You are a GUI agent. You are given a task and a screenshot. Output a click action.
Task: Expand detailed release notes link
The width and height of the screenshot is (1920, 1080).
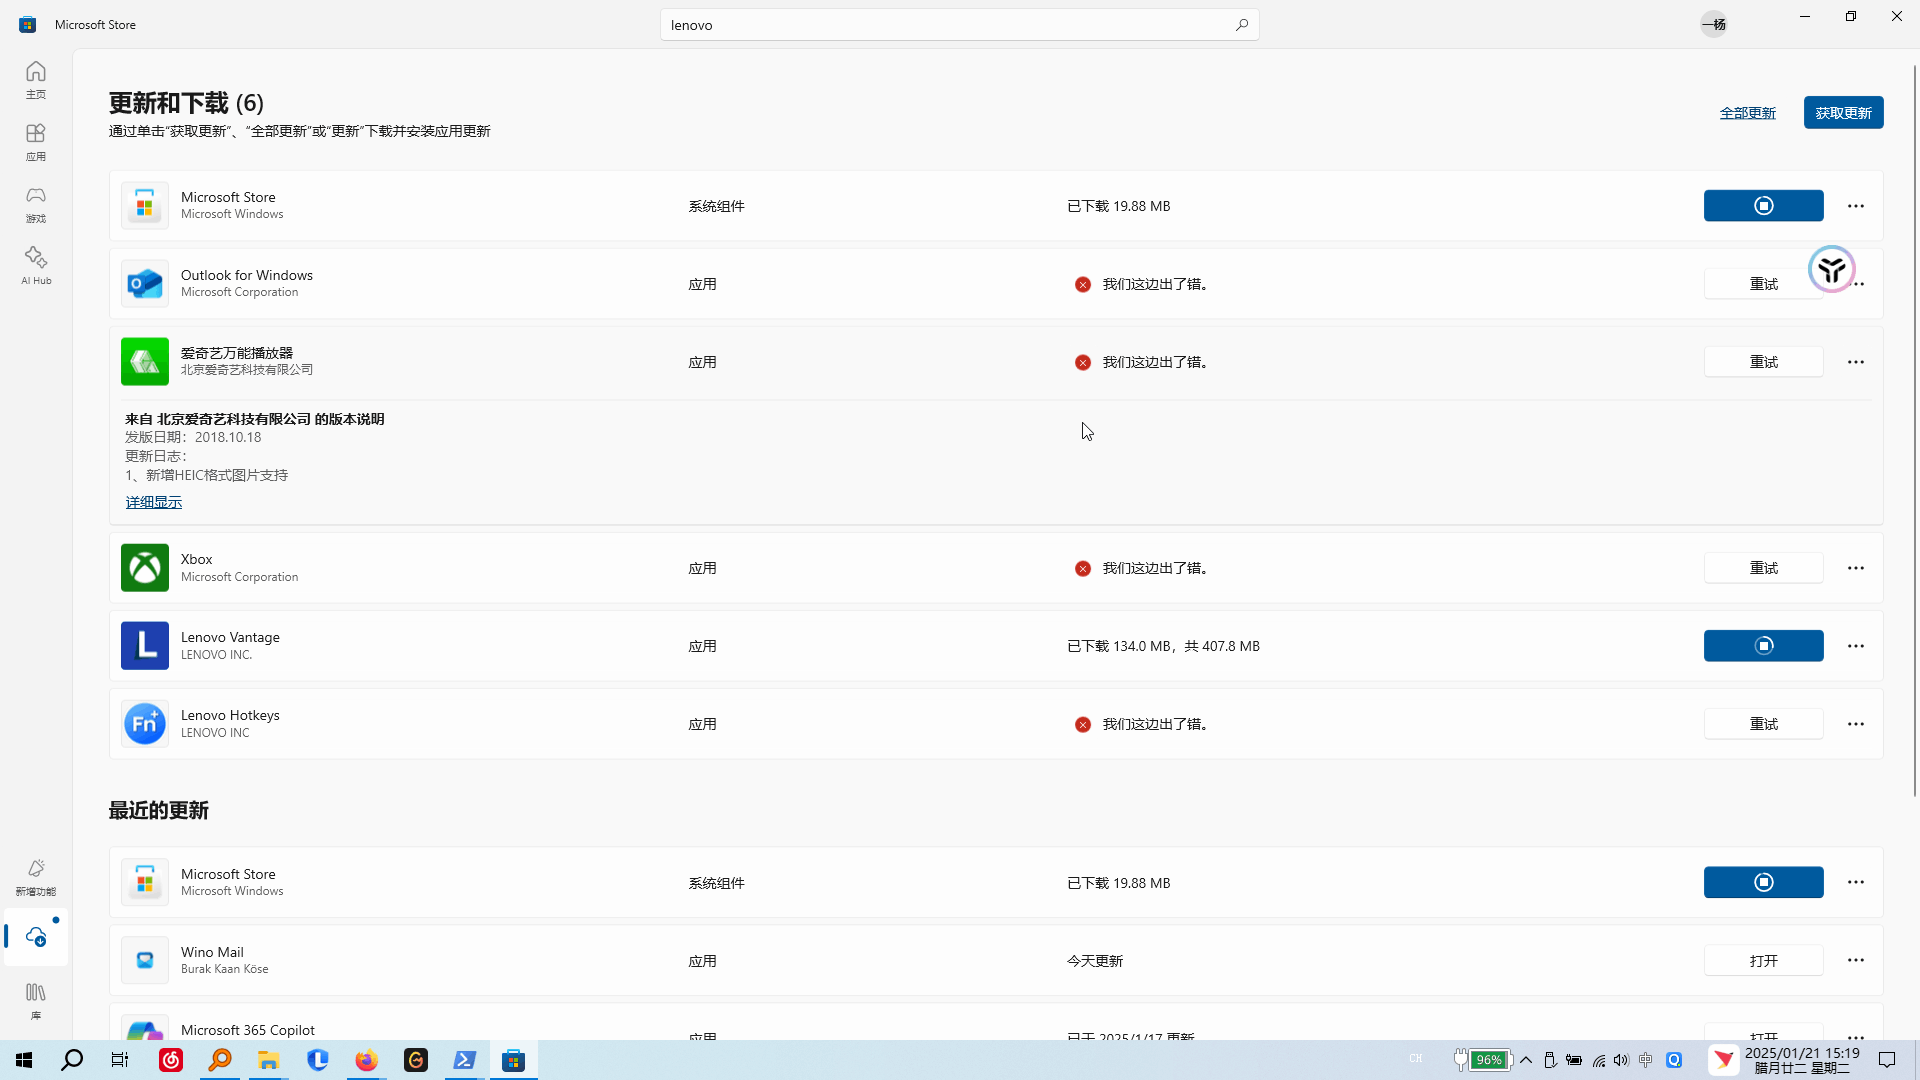point(153,502)
